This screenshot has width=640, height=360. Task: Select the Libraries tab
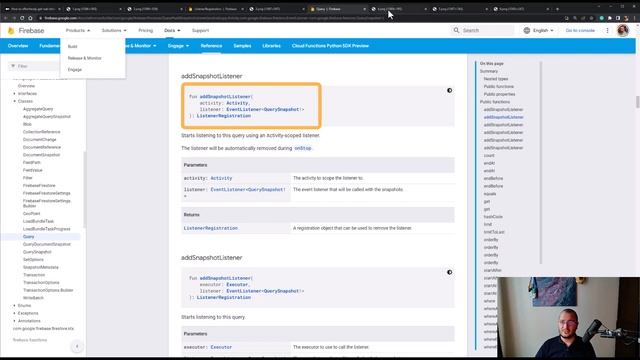coord(271,46)
